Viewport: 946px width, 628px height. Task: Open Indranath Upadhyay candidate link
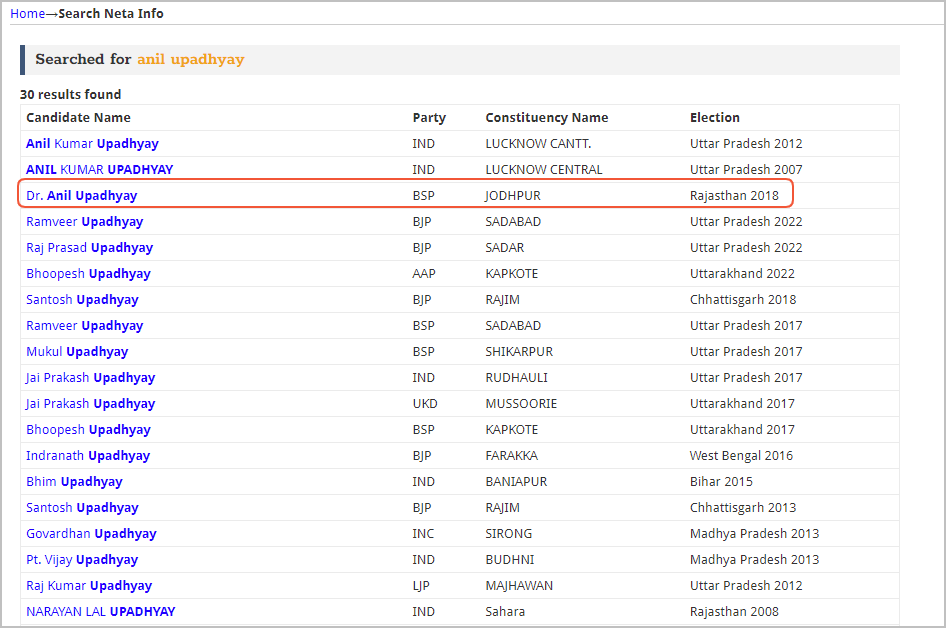pos(88,455)
